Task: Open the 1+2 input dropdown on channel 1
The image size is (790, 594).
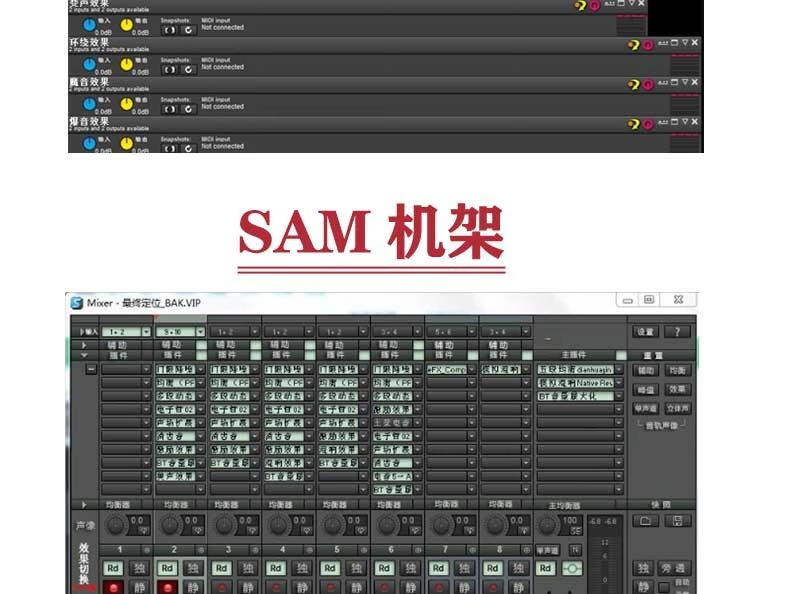Action: coord(145,331)
